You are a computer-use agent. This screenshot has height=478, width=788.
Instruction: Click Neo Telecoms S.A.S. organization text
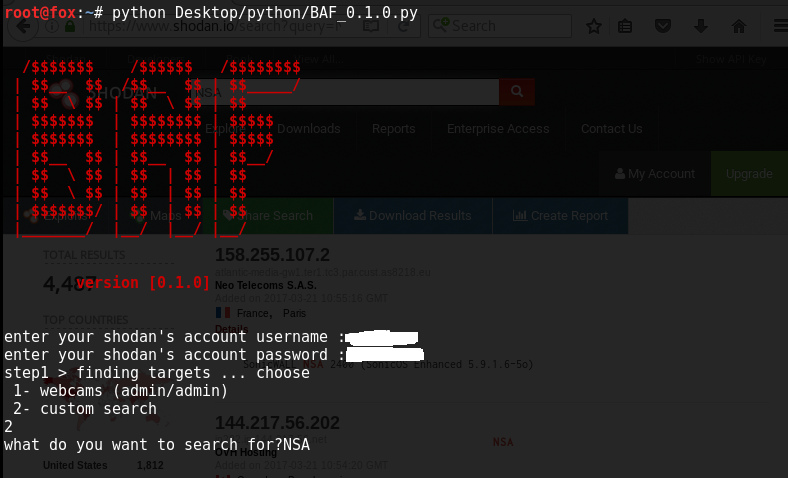click(x=266, y=285)
